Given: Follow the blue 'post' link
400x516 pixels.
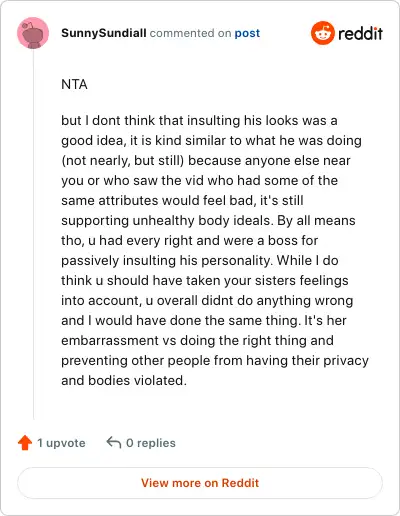Looking at the screenshot, I should coord(247,33).
